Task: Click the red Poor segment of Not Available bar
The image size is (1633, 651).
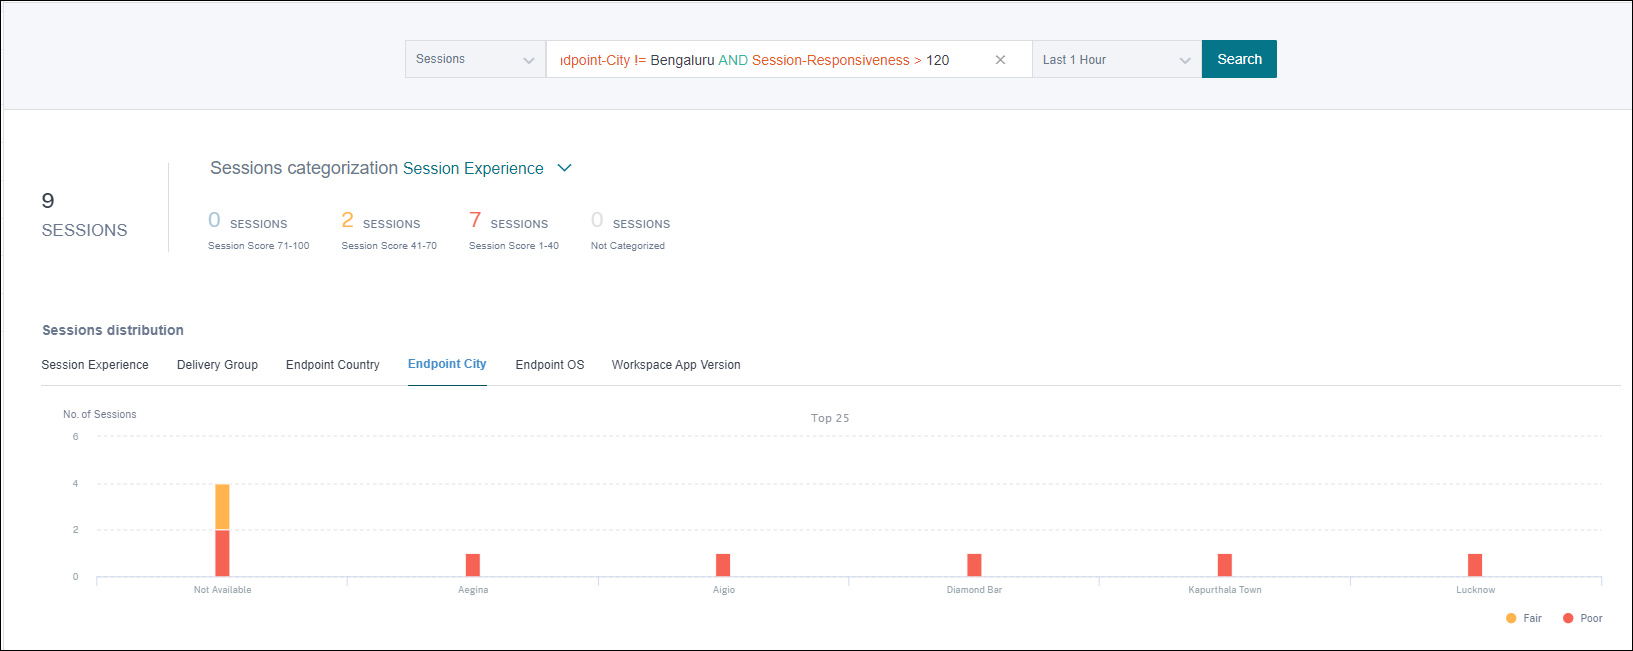Action: 222,553
